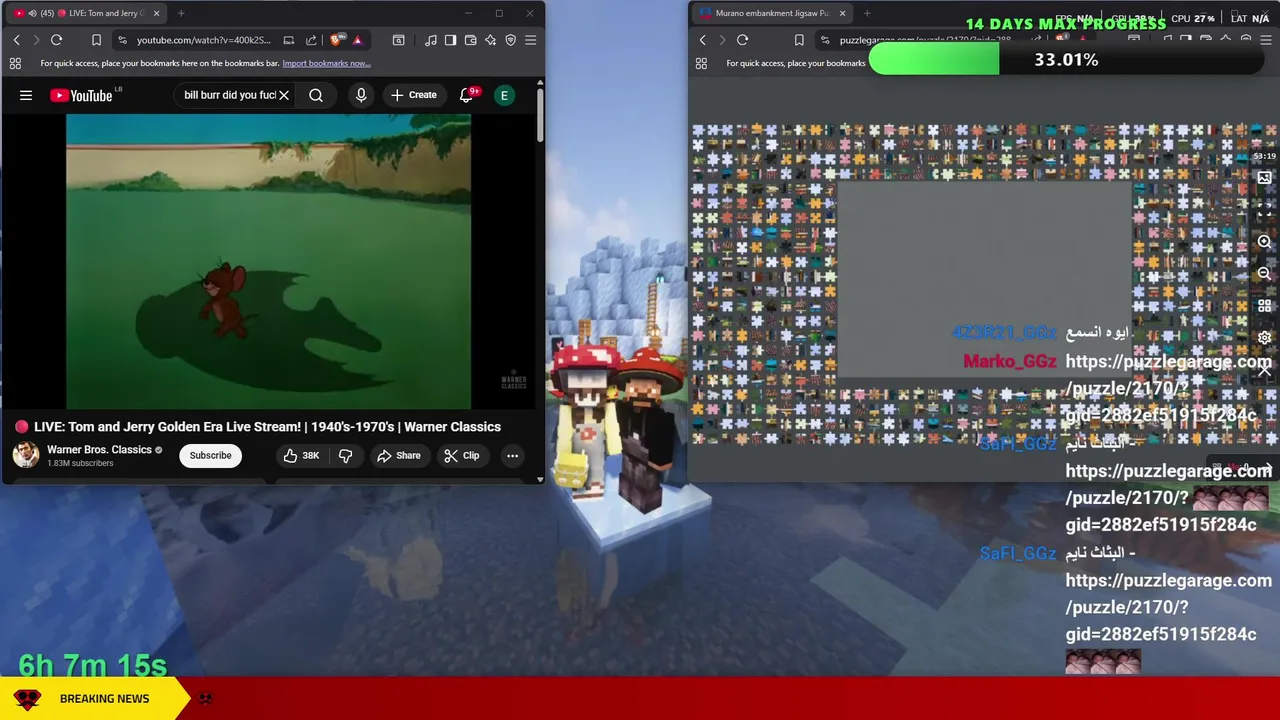The height and width of the screenshot is (720, 1280).
Task: Share the Tom and Jerry video
Action: [x=399, y=455]
